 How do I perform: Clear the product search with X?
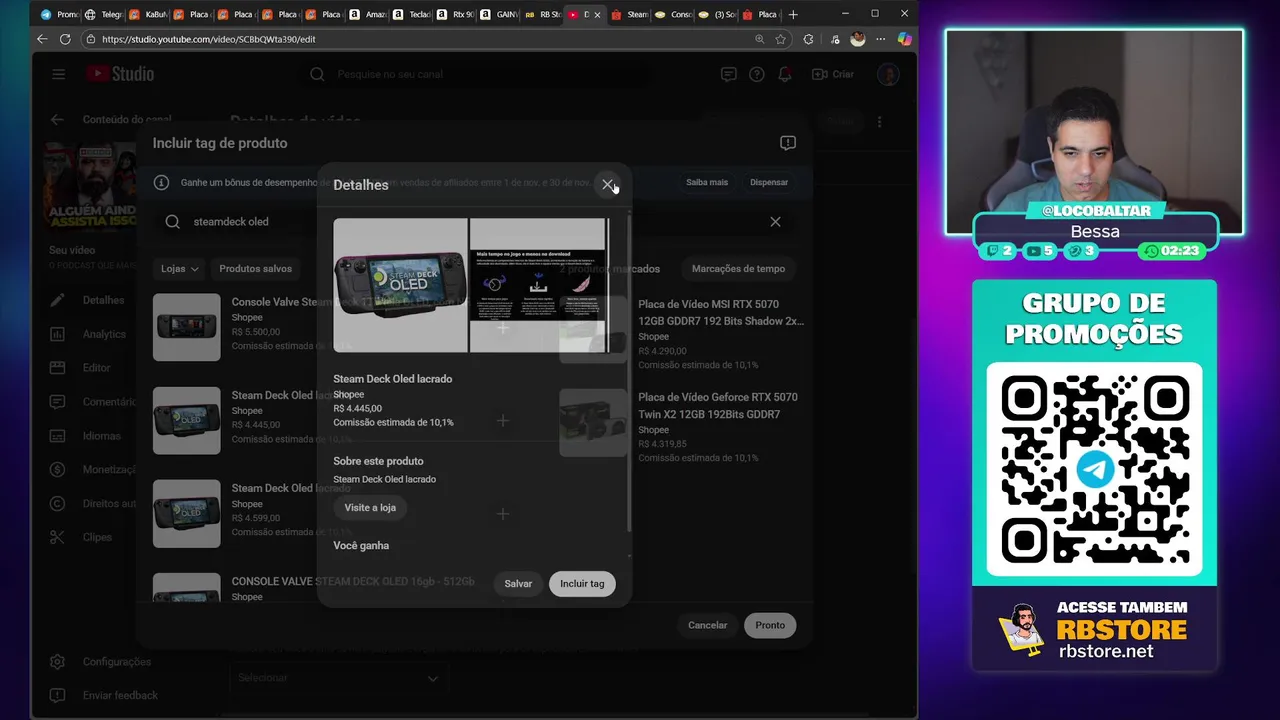(x=775, y=222)
